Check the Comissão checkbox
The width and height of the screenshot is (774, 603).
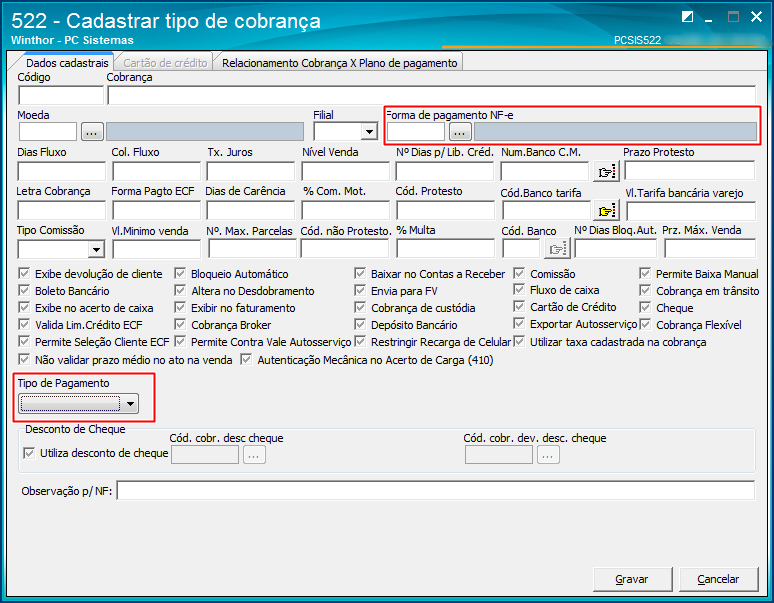pyautogui.click(x=519, y=273)
